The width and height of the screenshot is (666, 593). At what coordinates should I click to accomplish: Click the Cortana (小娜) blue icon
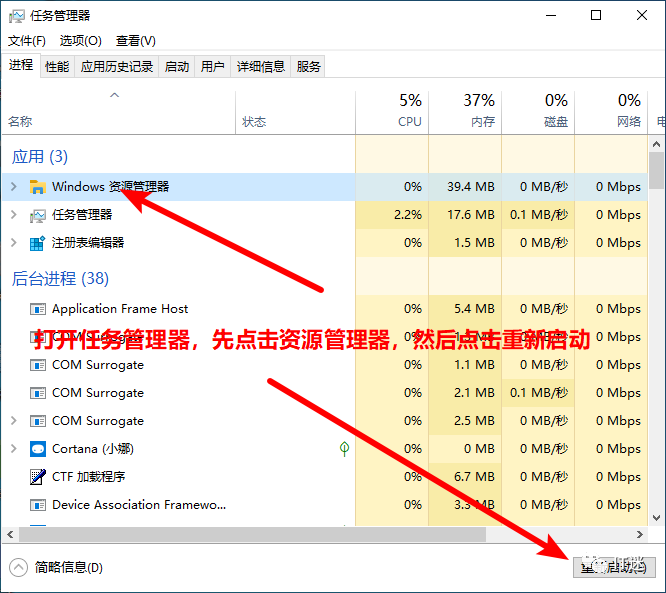38,449
